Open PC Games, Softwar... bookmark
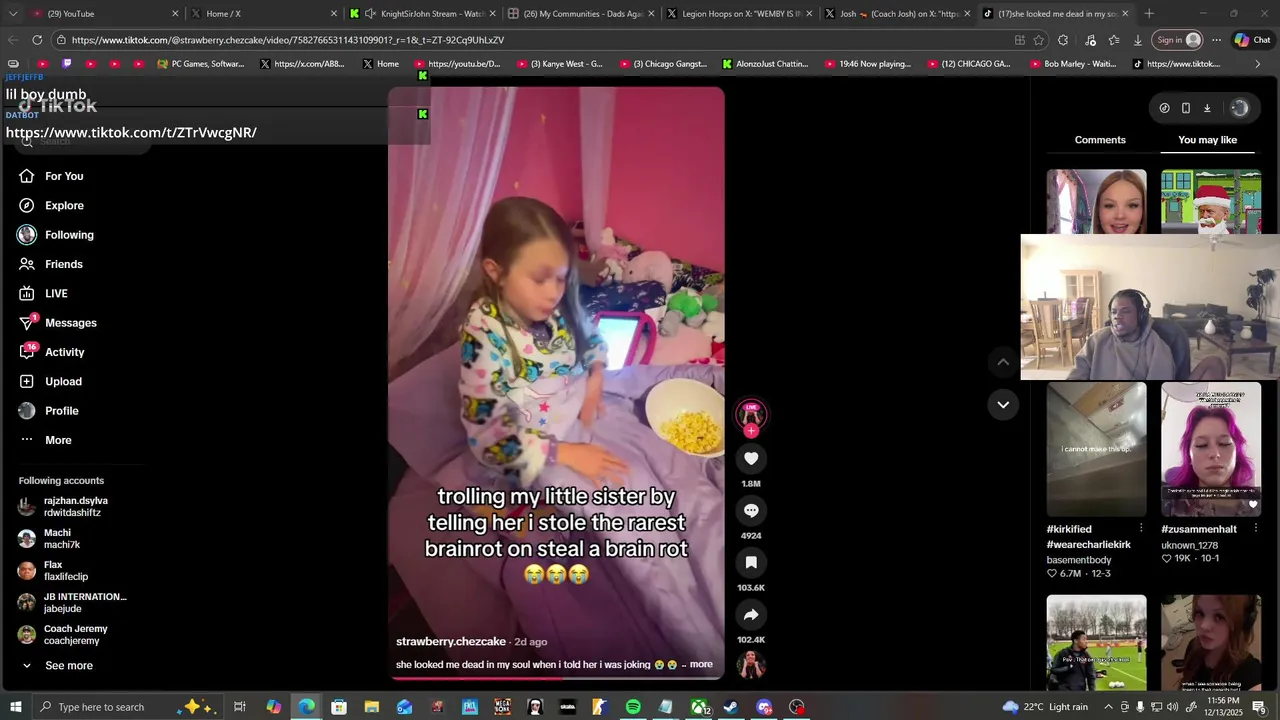The image size is (1280, 720). [200, 64]
